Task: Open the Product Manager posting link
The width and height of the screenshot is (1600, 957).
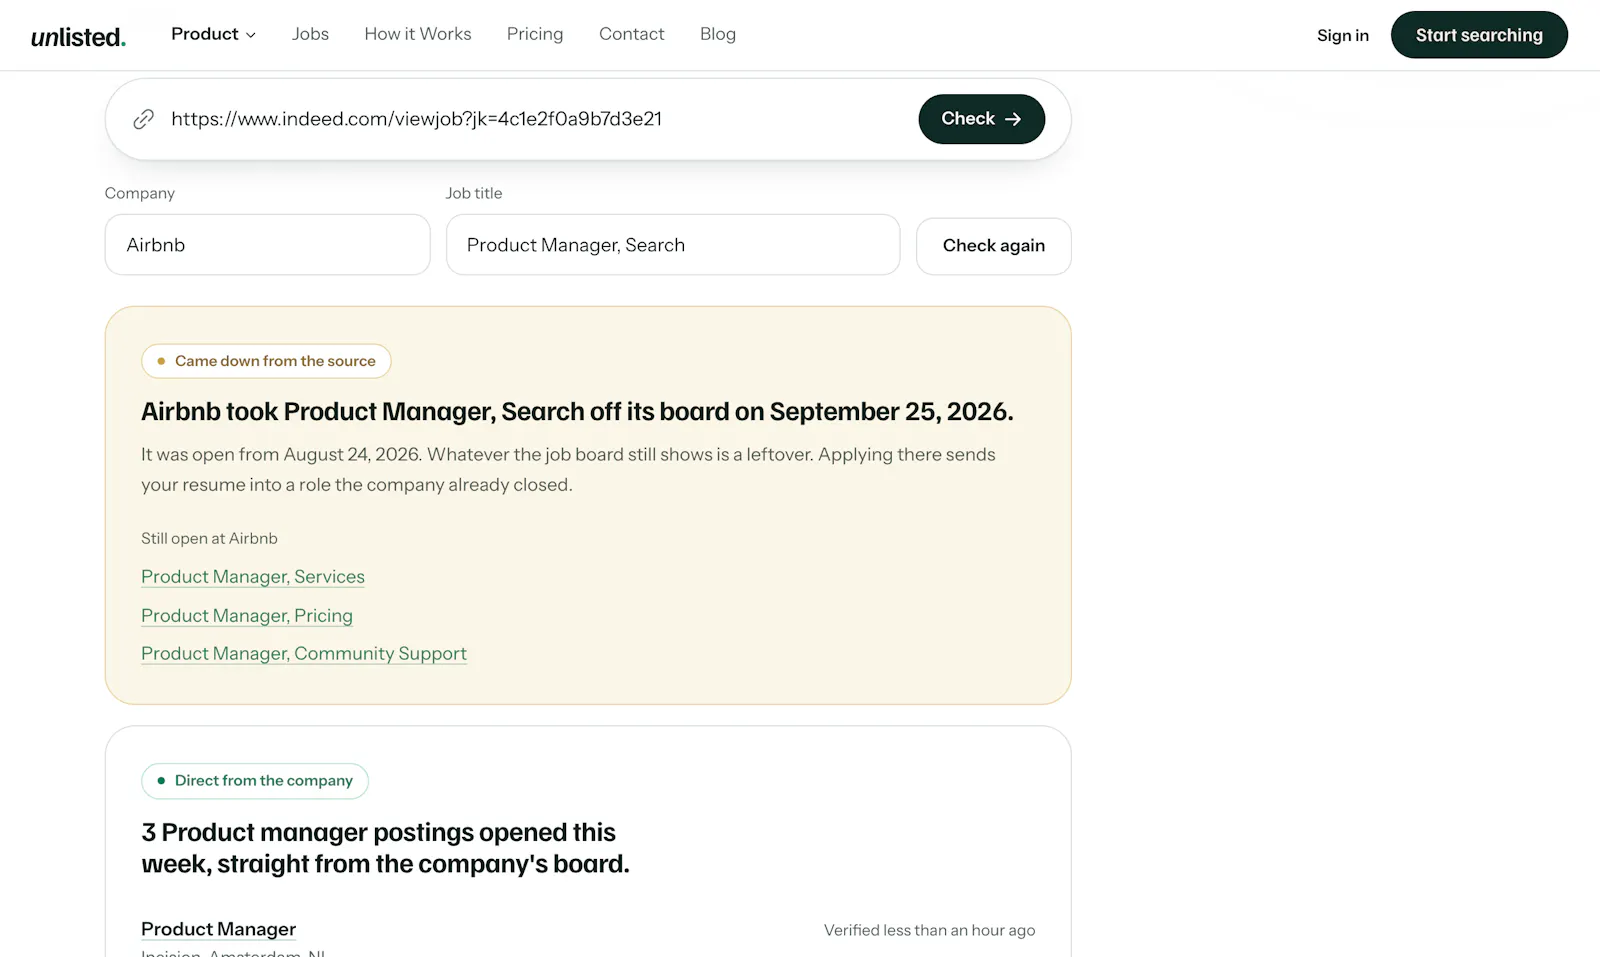Action: click(219, 929)
